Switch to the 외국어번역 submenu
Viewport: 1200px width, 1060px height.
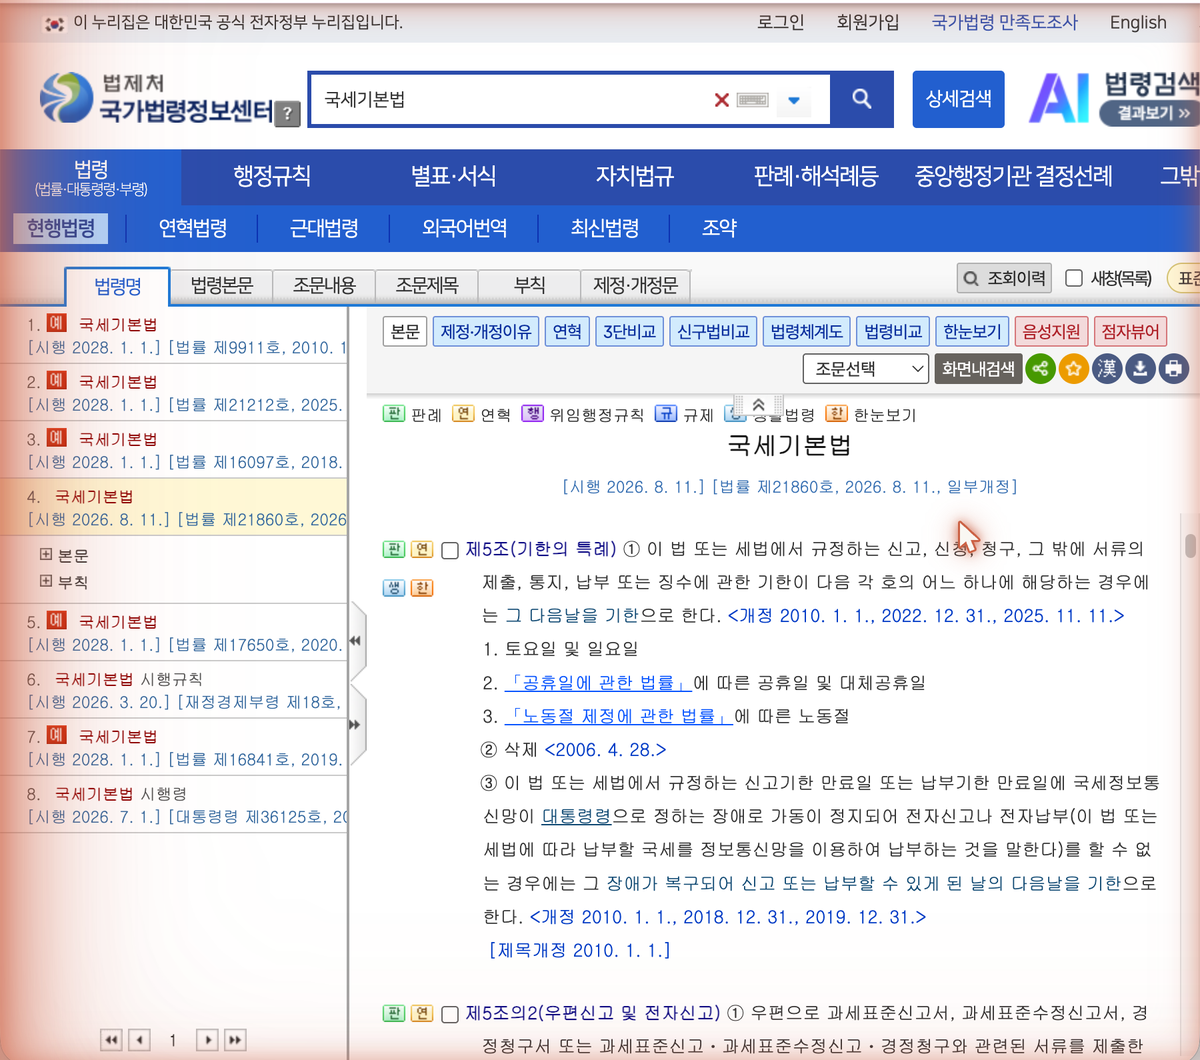pos(464,228)
